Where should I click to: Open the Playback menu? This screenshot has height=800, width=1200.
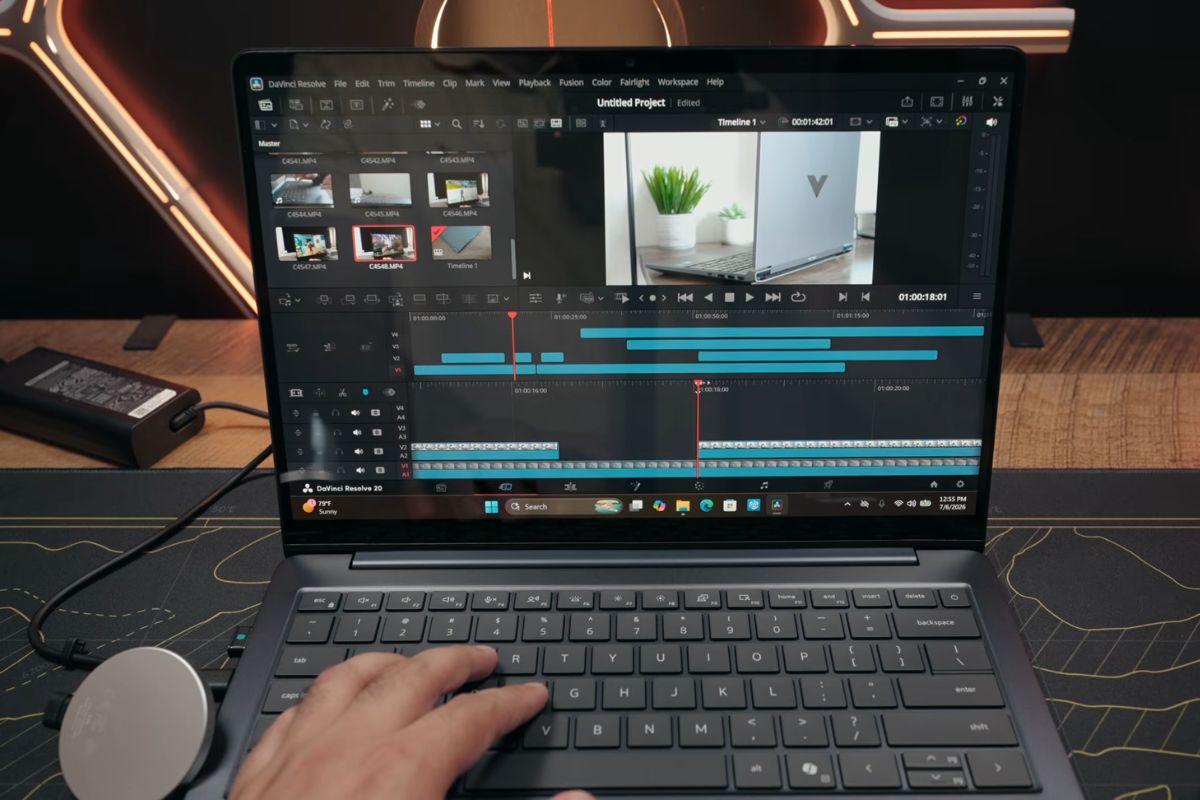pyautogui.click(x=535, y=83)
